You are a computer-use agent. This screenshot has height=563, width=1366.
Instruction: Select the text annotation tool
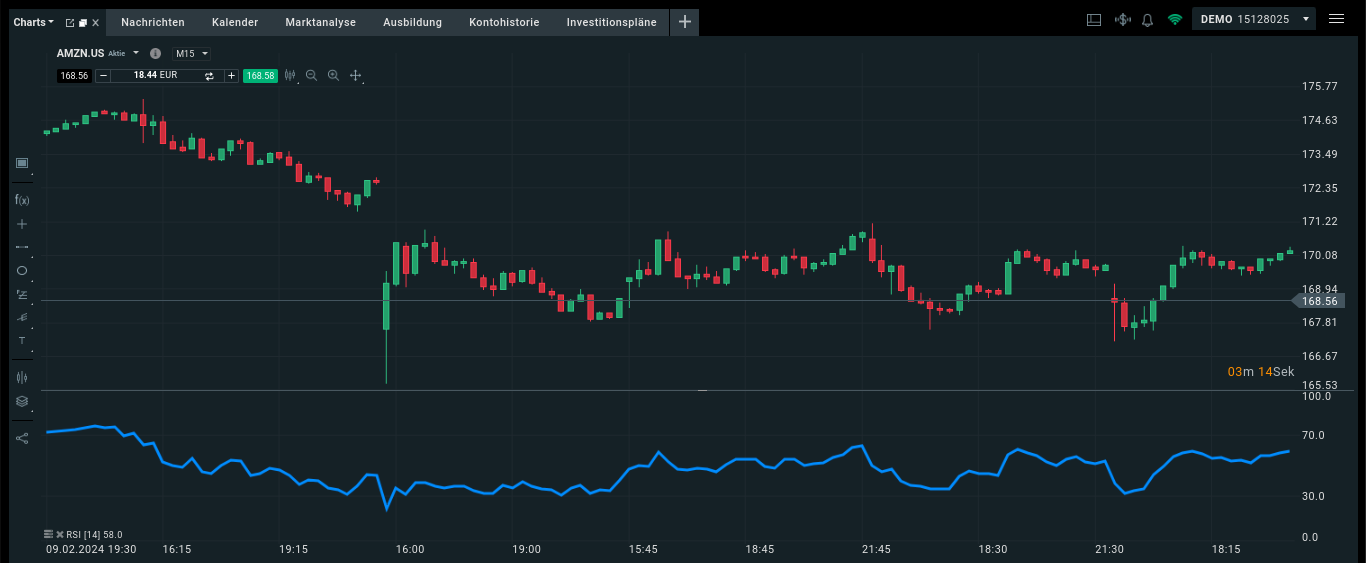click(x=22, y=341)
